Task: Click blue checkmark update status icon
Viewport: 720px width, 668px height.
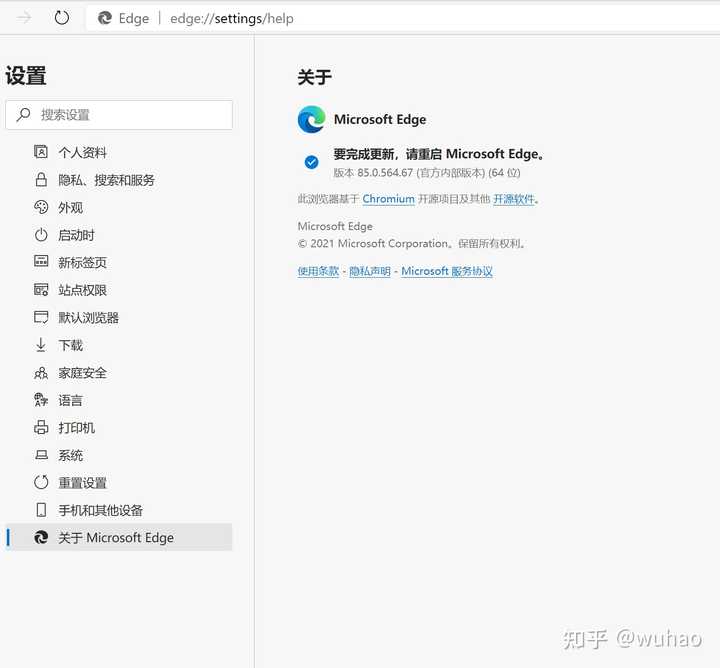Action: coord(311,162)
